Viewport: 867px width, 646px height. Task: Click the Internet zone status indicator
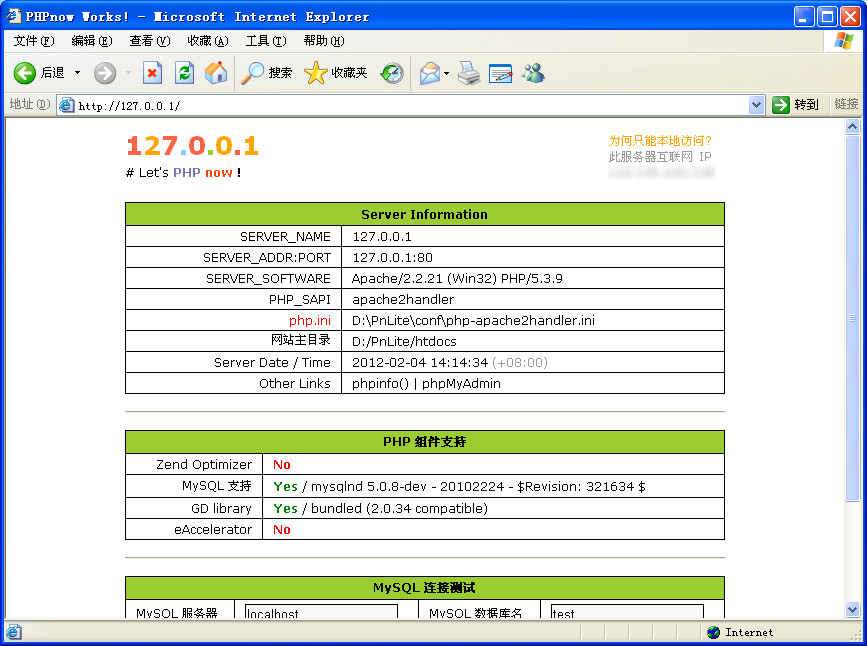pos(741,632)
